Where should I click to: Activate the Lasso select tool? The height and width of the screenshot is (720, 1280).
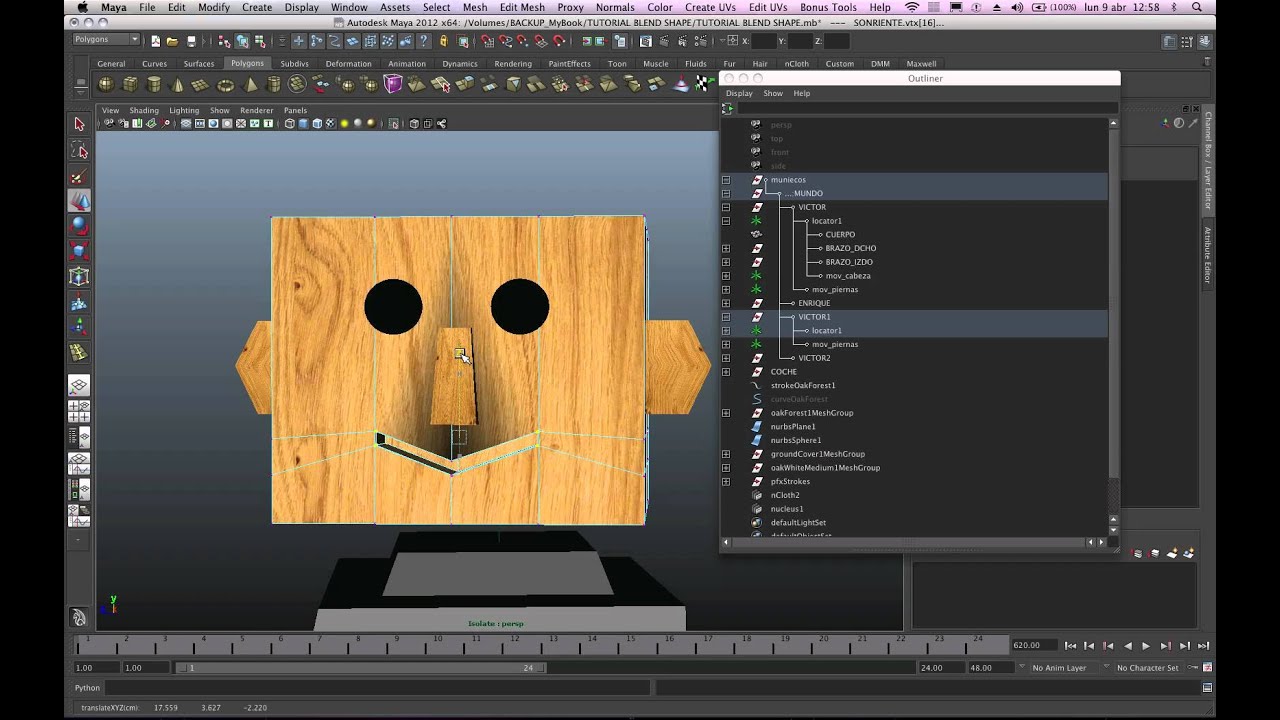pyautogui.click(x=79, y=151)
